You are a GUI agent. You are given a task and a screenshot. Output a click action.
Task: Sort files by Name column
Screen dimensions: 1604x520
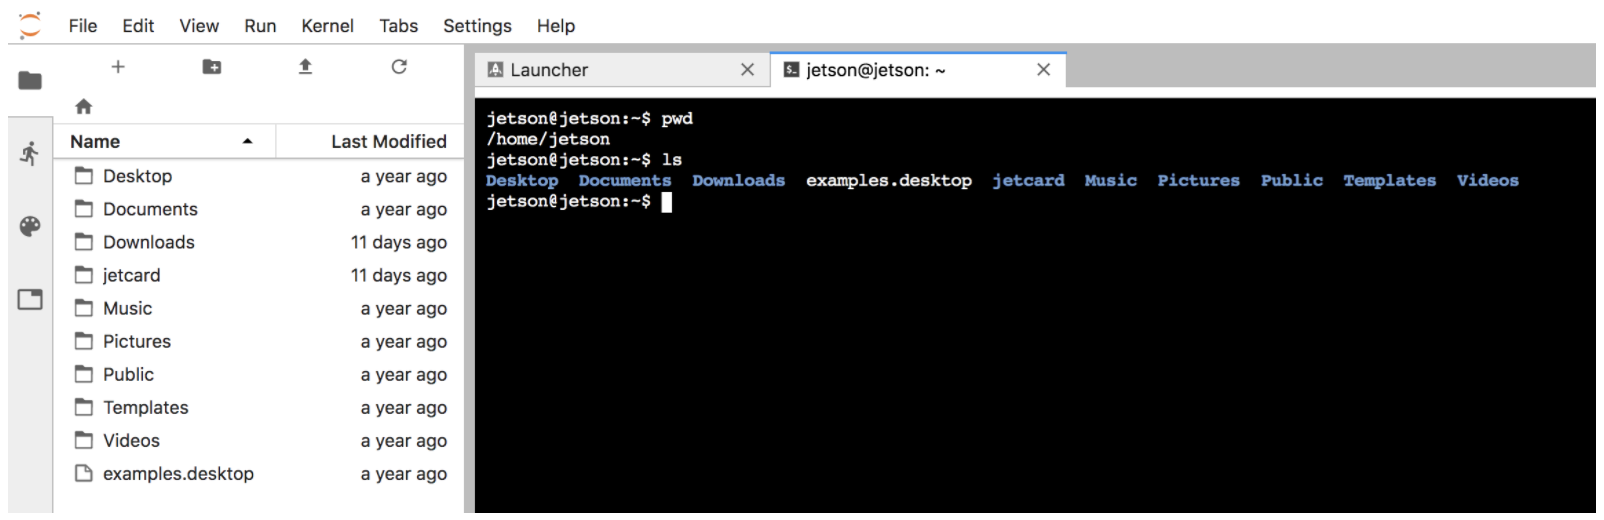coord(96,142)
